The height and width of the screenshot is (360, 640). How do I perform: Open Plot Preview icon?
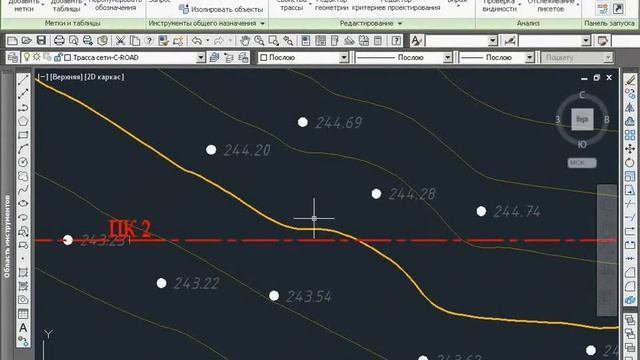pyautogui.click(x=73, y=40)
